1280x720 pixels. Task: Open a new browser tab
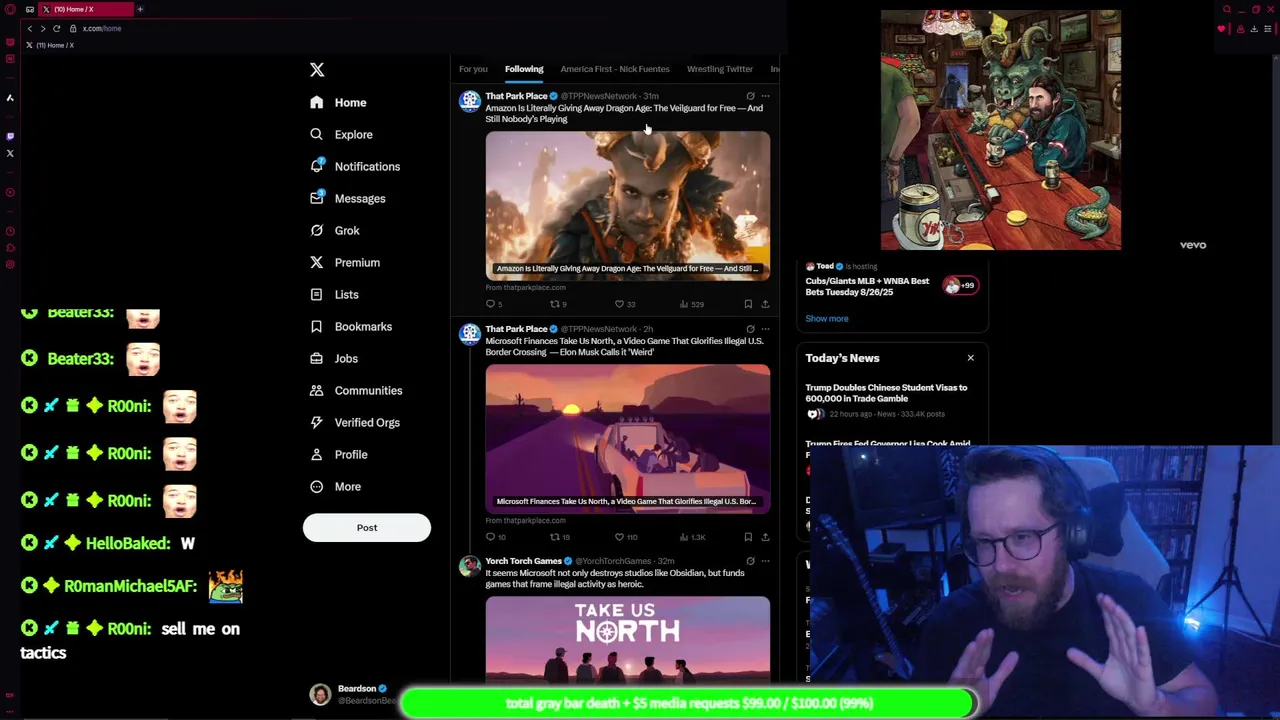pyautogui.click(x=140, y=9)
